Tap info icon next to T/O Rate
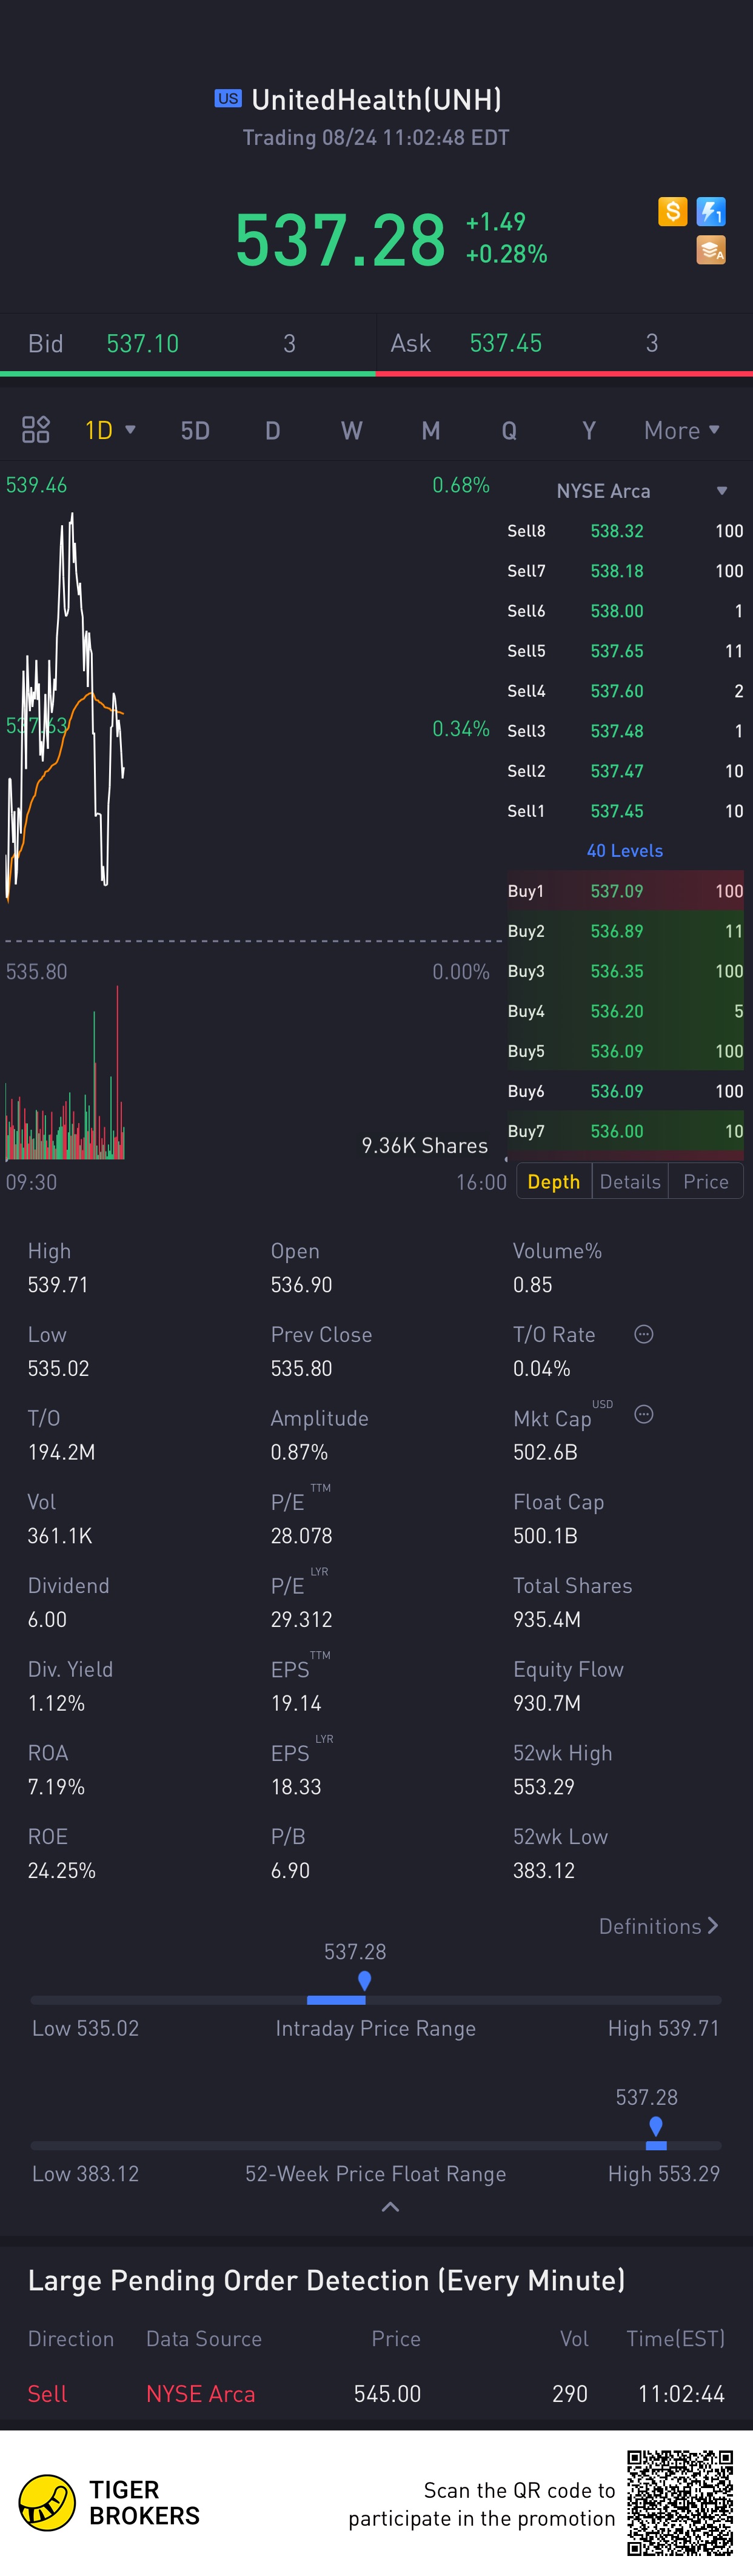753x2576 pixels. pyautogui.click(x=644, y=1334)
